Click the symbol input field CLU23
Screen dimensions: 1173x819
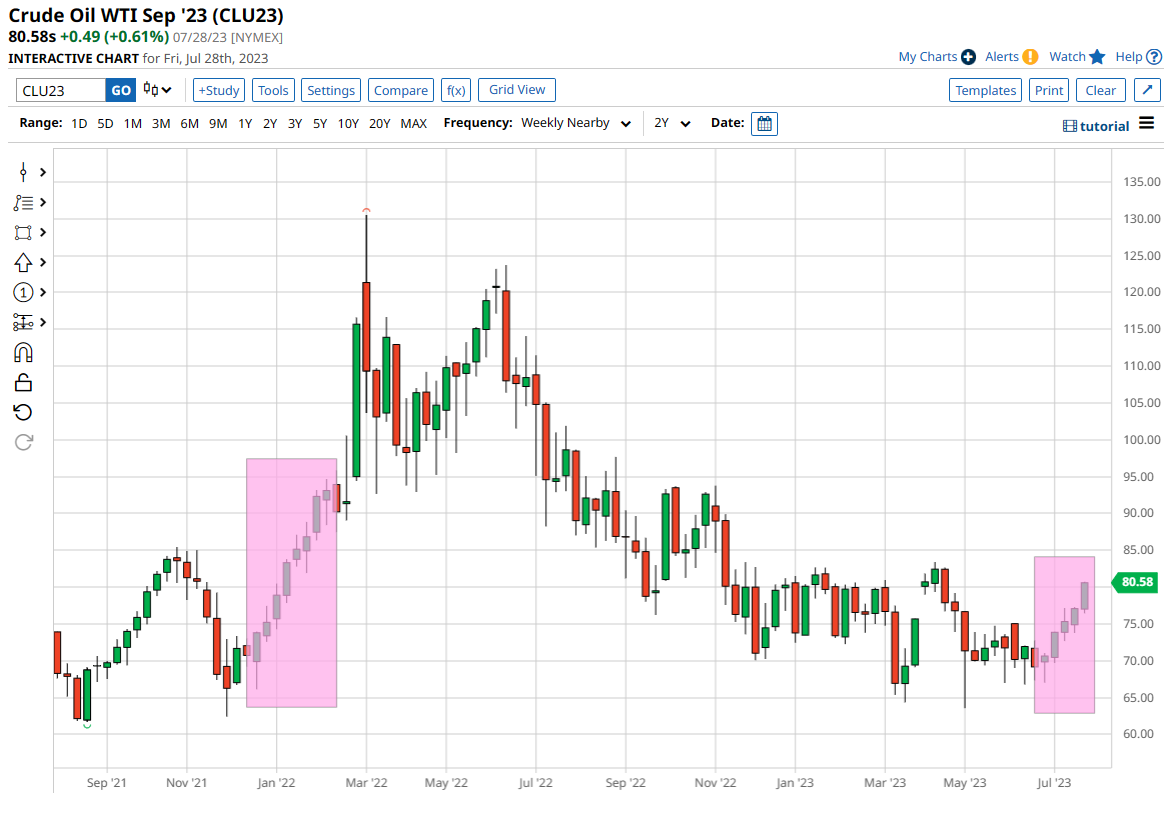(x=61, y=91)
